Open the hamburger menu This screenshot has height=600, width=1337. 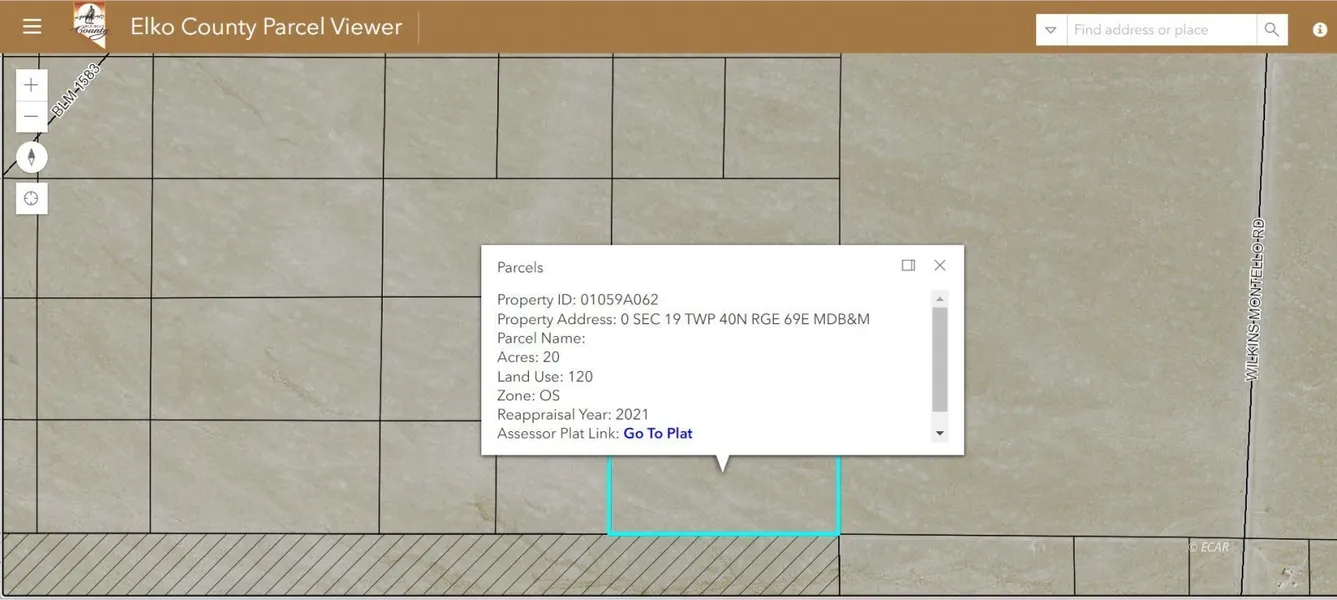pos(32,27)
